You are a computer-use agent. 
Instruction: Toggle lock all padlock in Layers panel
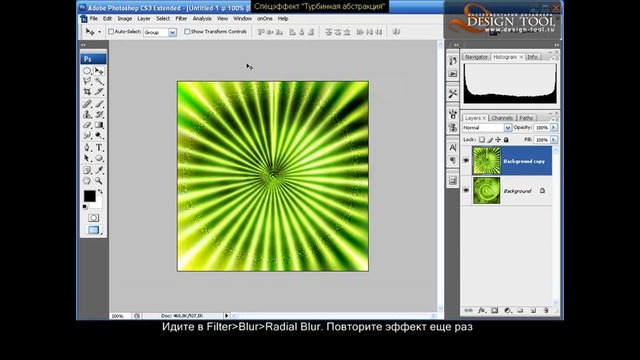pyautogui.click(x=506, y=140)
